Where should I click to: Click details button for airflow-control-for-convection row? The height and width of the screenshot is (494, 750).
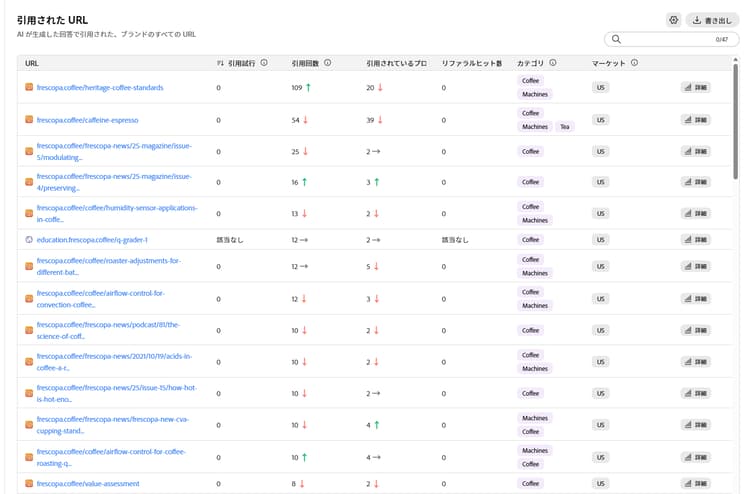695,299
